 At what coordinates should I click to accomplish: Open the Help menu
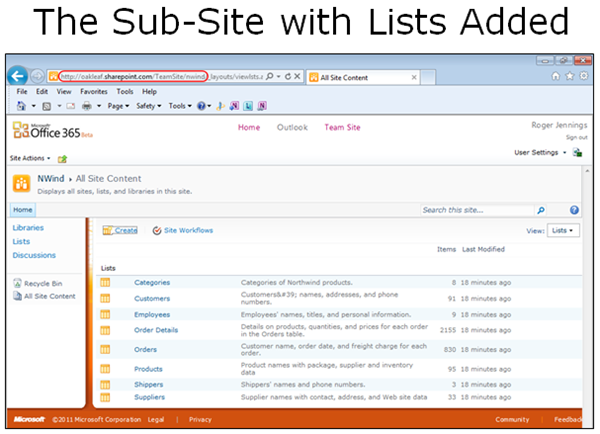pos(149,91)
